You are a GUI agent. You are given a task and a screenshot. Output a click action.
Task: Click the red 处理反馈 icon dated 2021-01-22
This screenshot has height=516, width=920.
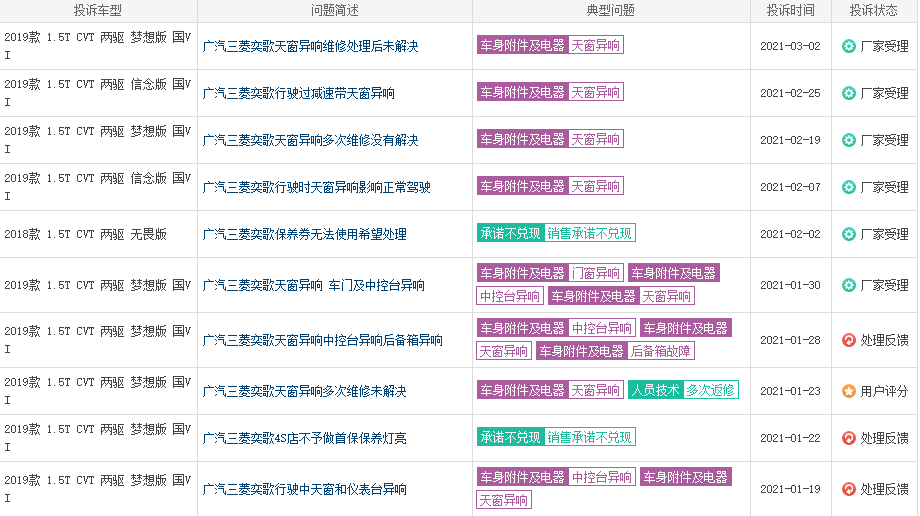click(x=848, y=438)
